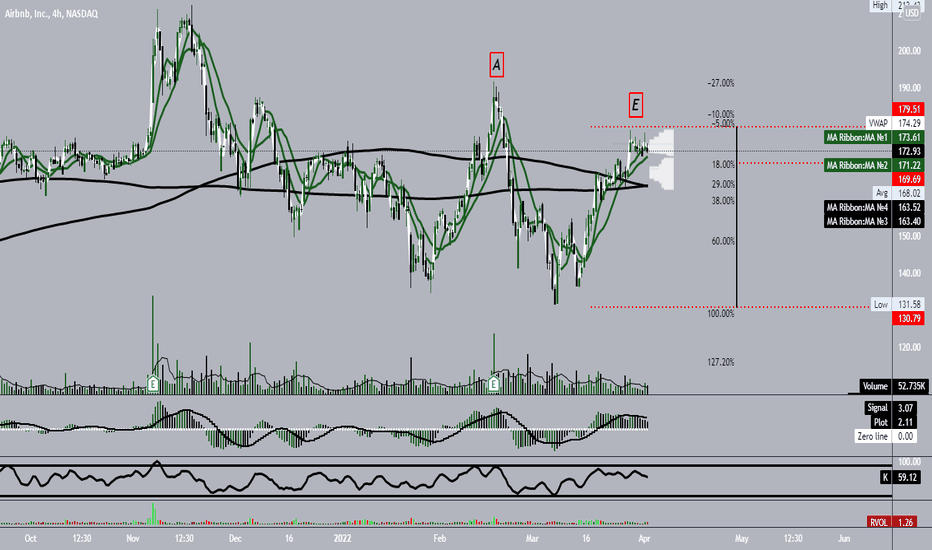Screen dimensions: 932x550
Task: Click the Zero line label
Action: coord(886,436)
